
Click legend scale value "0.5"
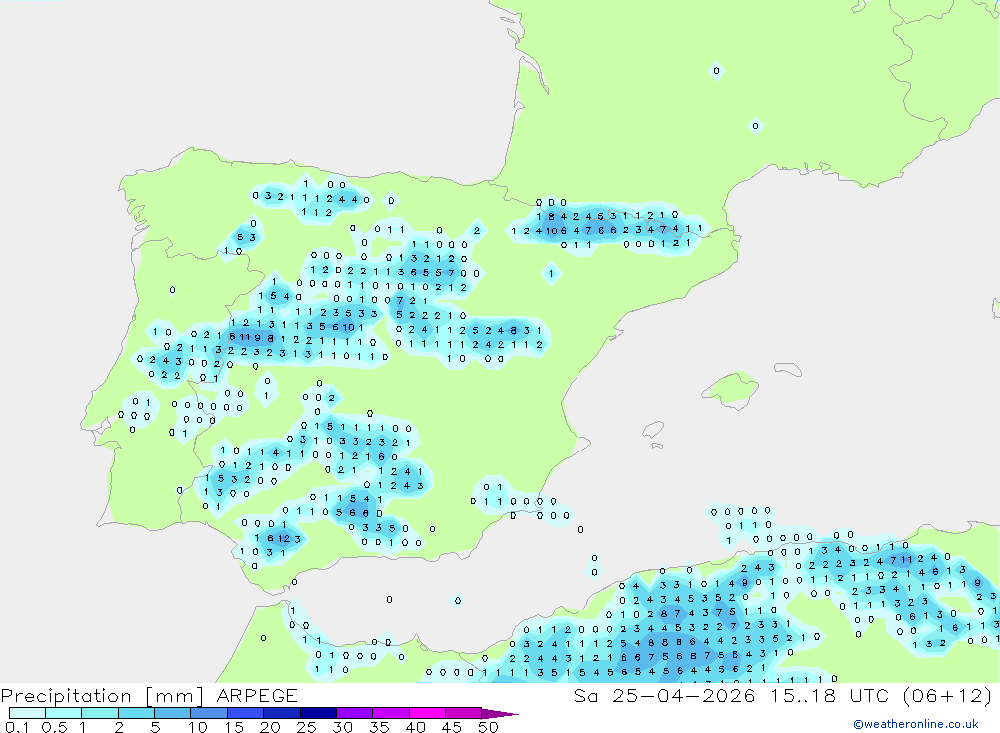[x=54, y=727]
